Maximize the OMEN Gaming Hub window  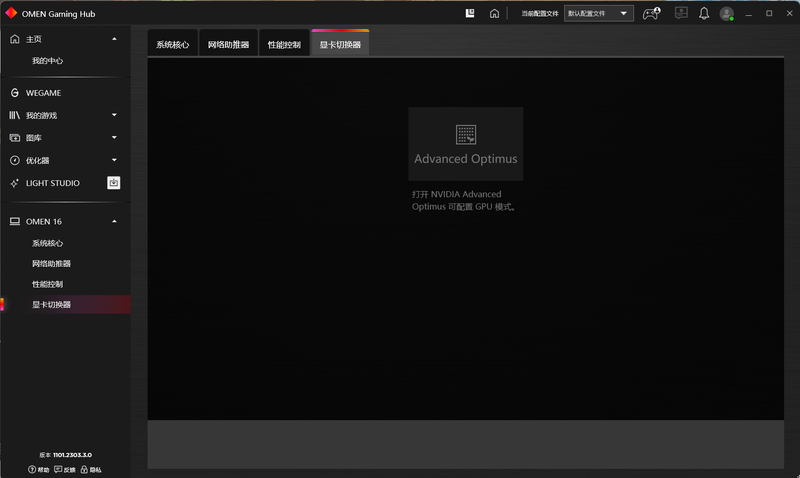click(769, 13)
